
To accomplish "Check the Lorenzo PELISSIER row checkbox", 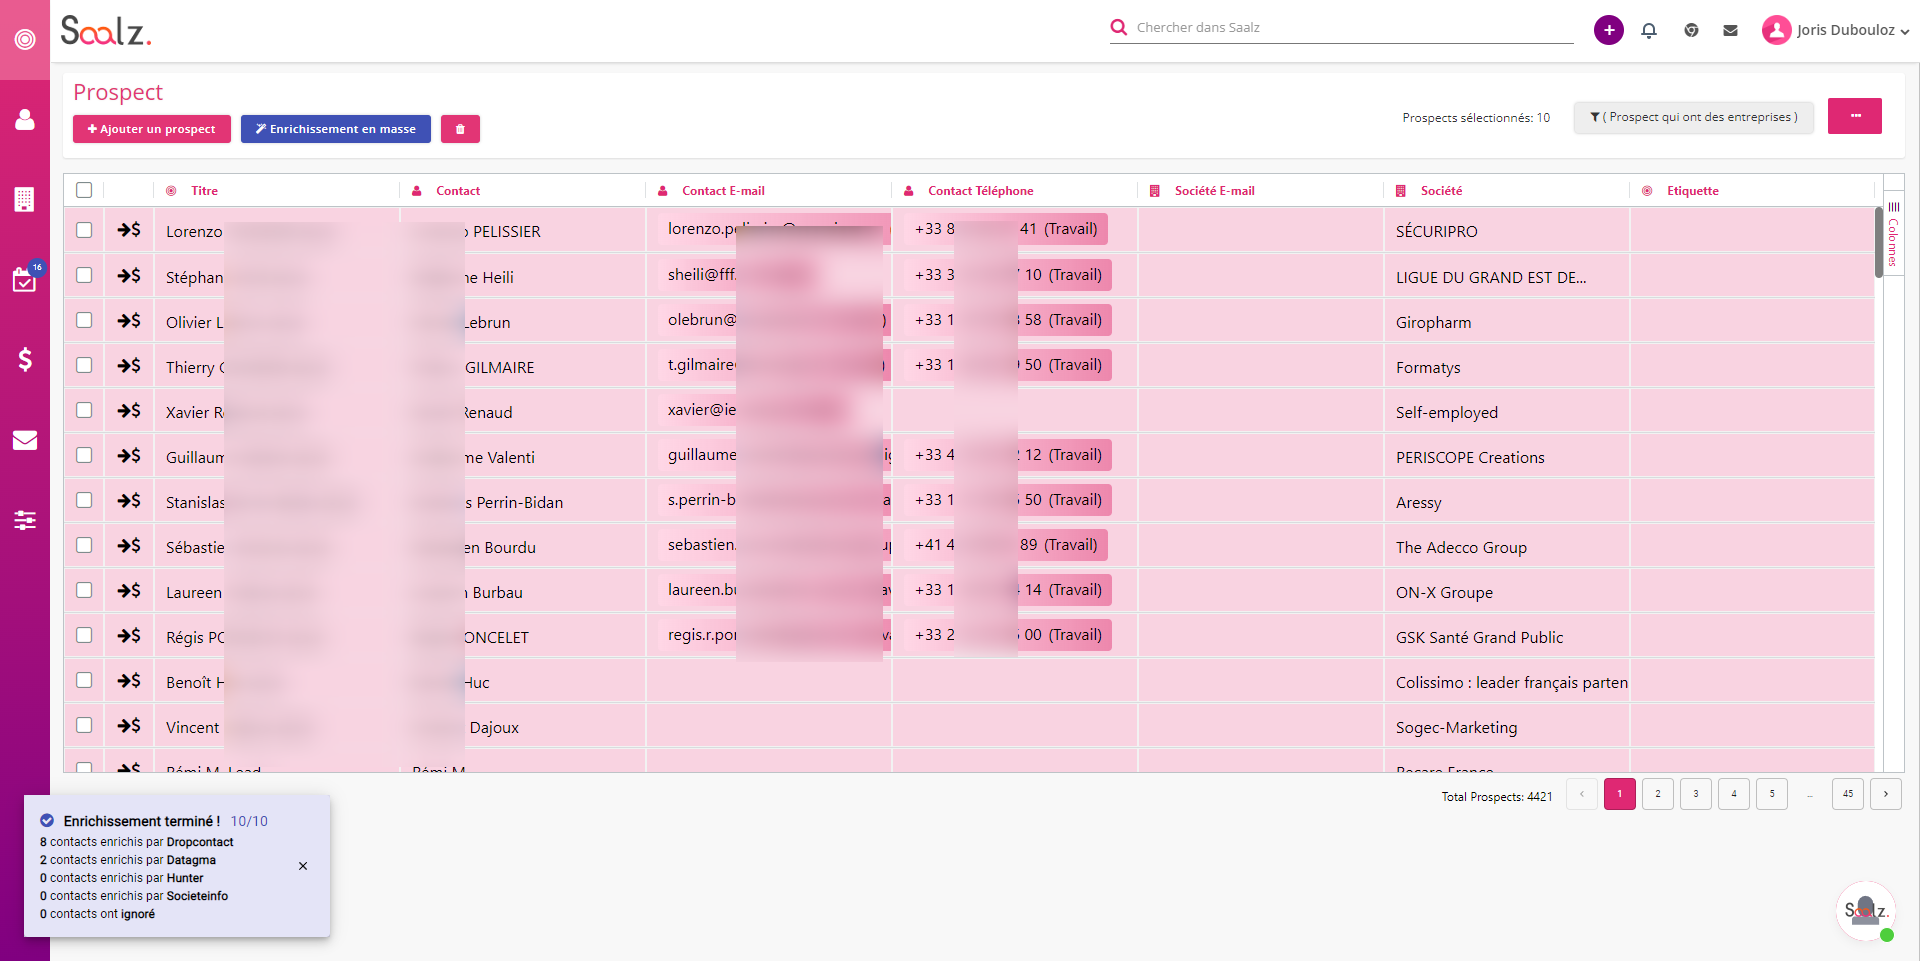I will coord(84,230).
